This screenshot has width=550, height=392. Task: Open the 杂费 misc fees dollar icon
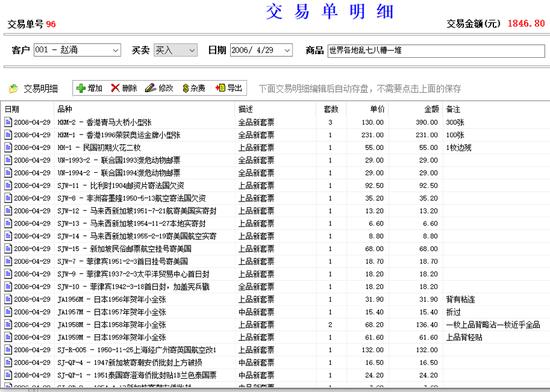tap(186, 88)
